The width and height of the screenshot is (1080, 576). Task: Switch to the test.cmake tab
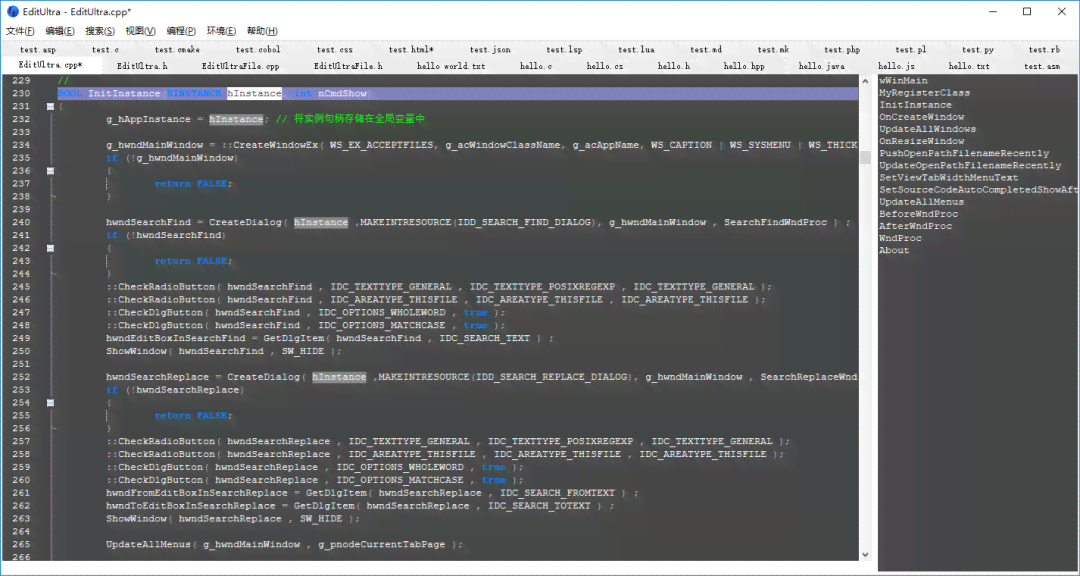click(177, 50)
